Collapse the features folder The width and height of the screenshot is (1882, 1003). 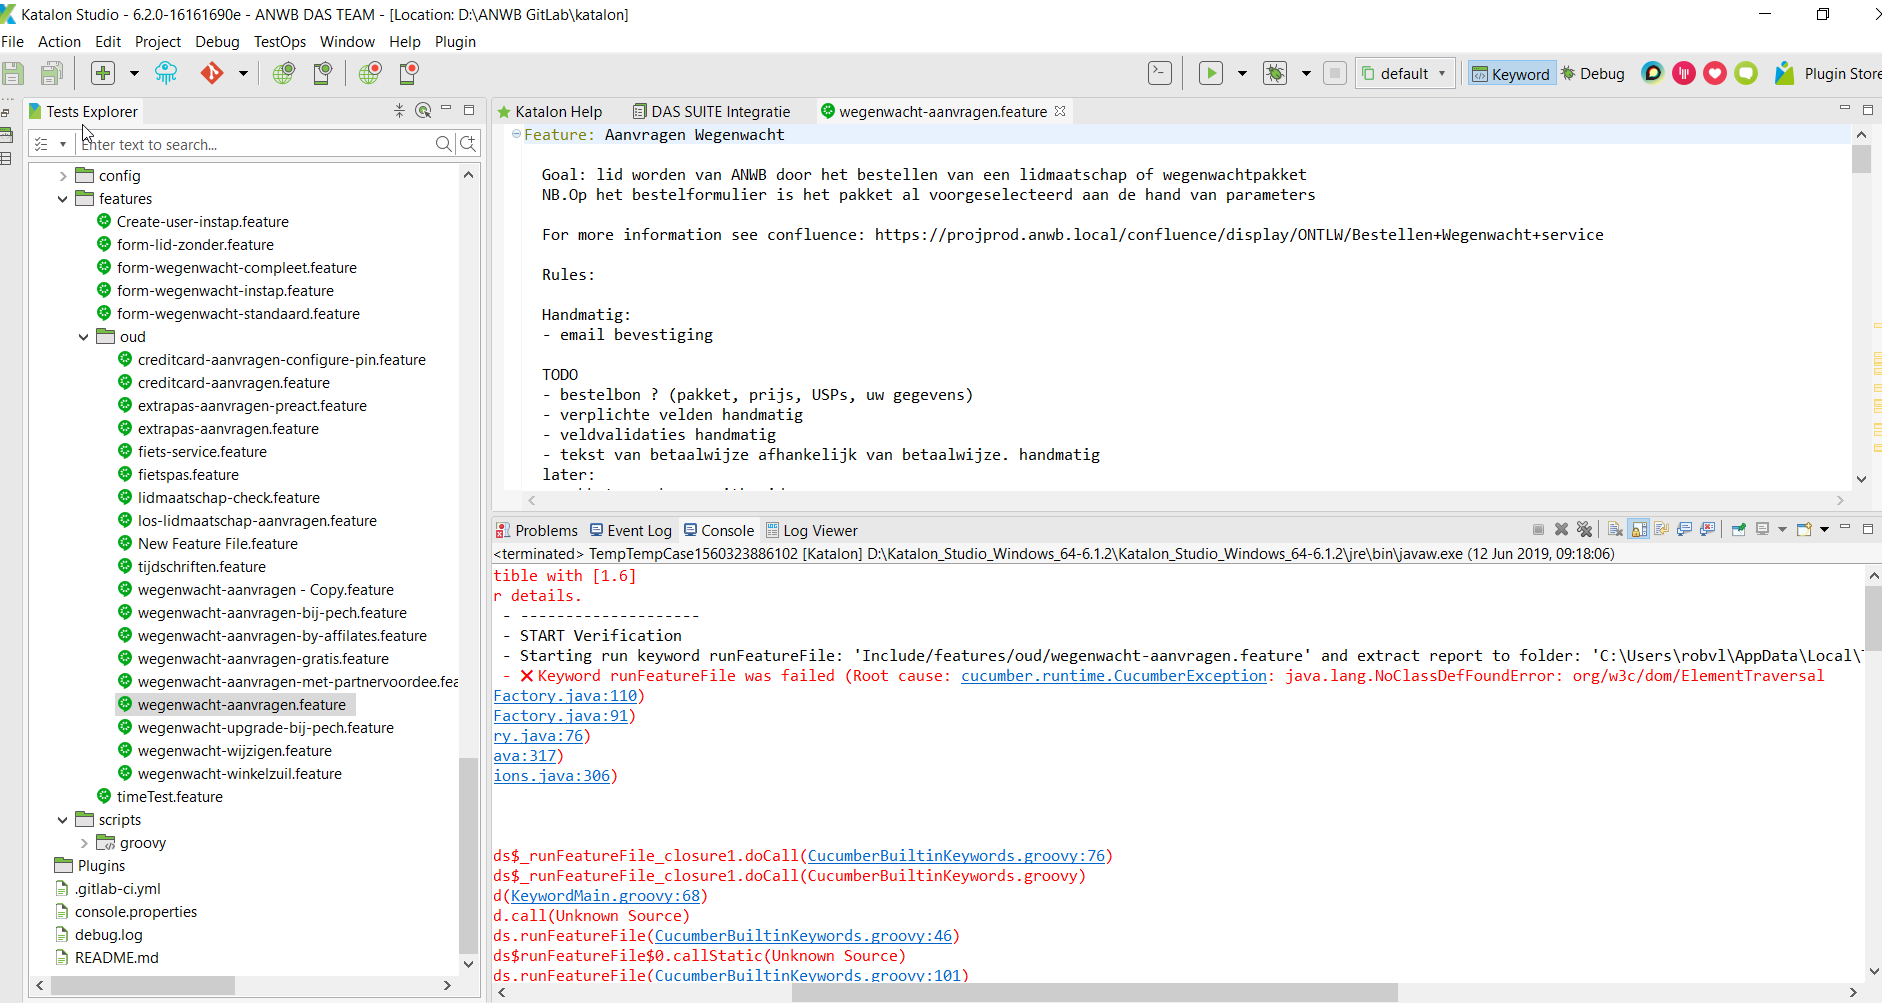(x=63, y=199)
